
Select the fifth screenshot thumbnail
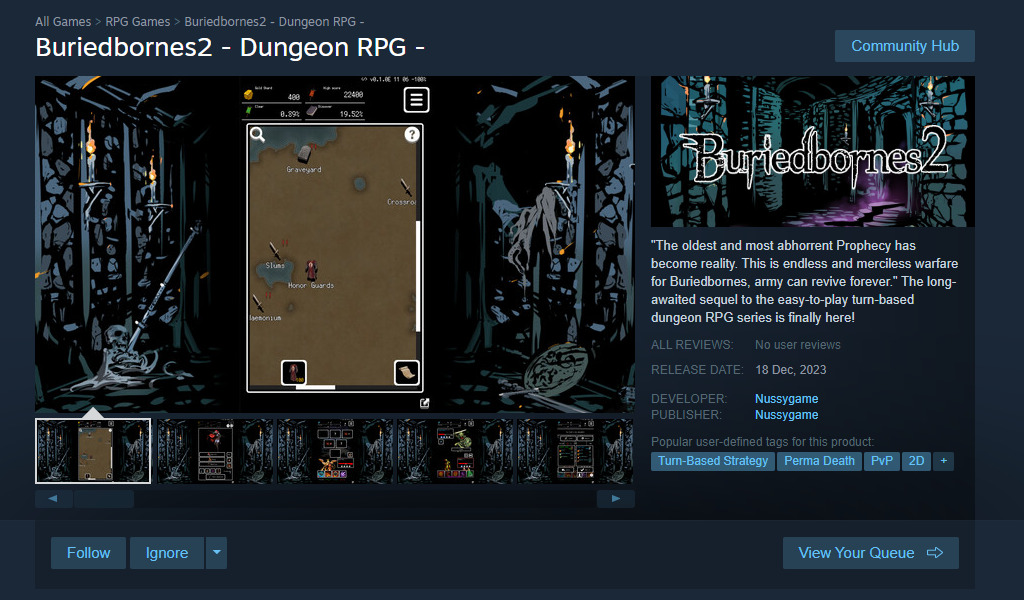coord(575,451)
